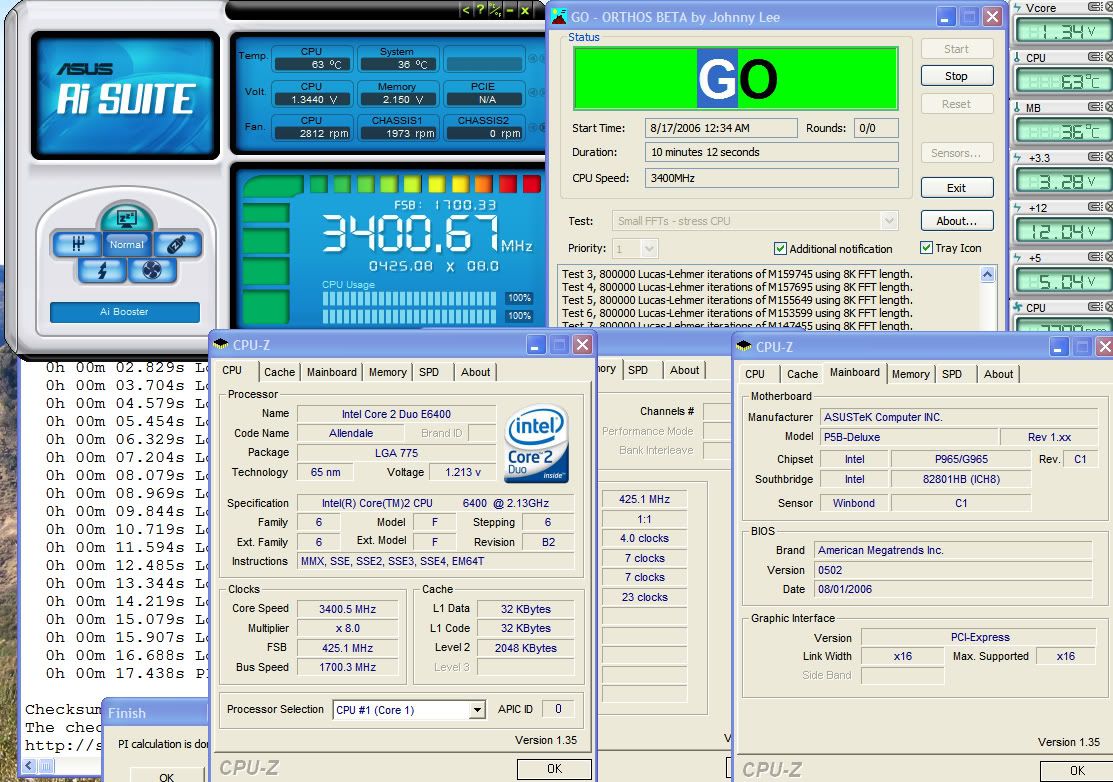Open the Memory tab in the right CPU-Z window
The height and width of the screenshot is (782, 1113).
coord(911,375)
